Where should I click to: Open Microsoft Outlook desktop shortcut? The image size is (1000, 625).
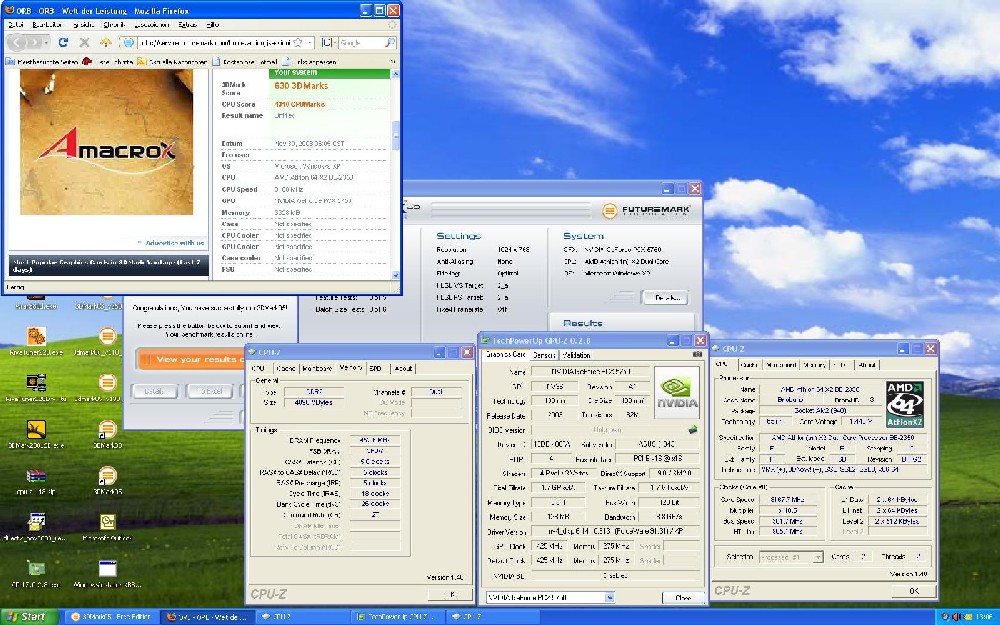[108, 522]
